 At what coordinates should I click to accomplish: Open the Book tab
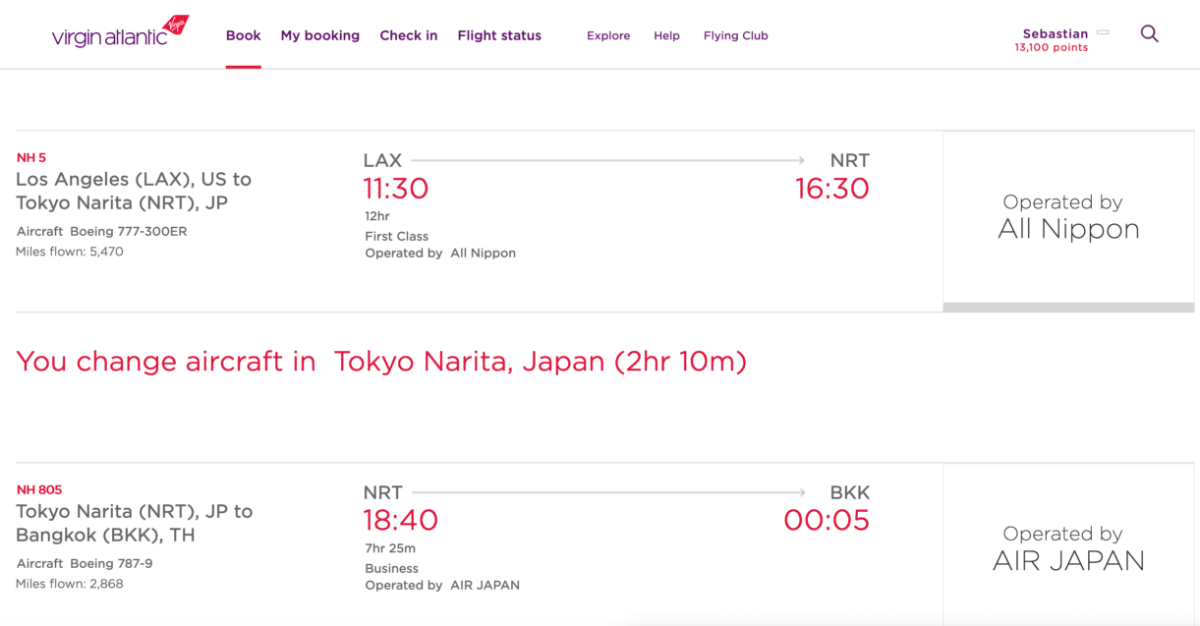tap(243, 35)
